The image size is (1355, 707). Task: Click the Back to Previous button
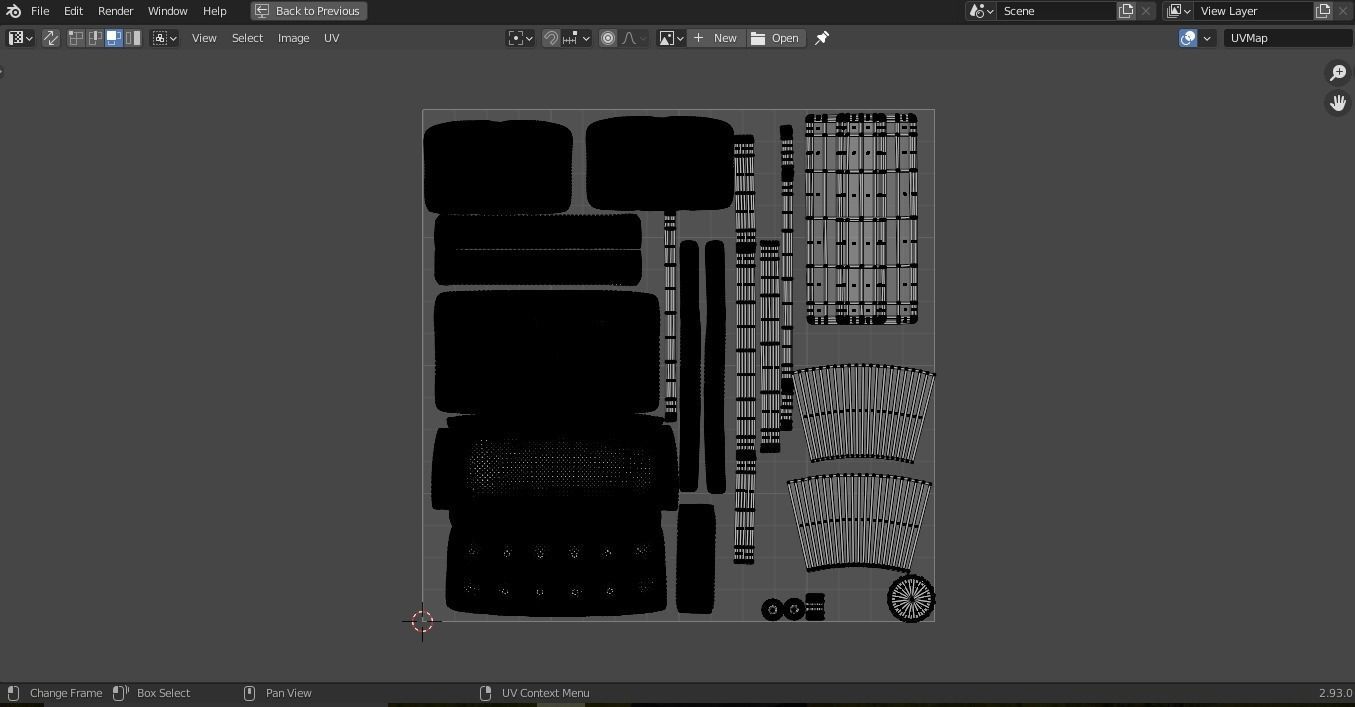(308, 11)
